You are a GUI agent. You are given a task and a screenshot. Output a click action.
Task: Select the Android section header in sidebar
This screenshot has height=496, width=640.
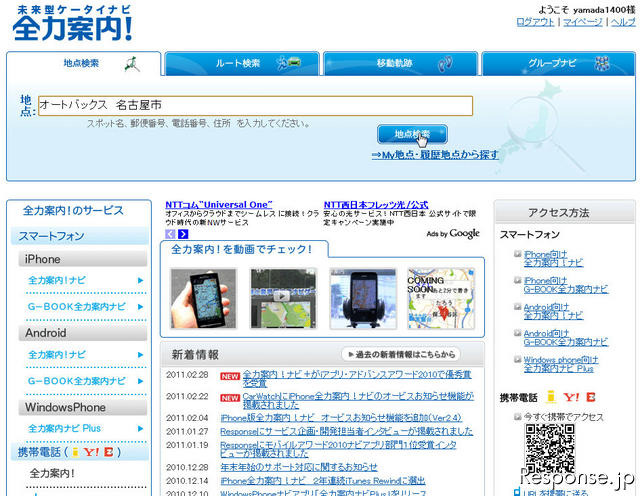pos(83,333)
